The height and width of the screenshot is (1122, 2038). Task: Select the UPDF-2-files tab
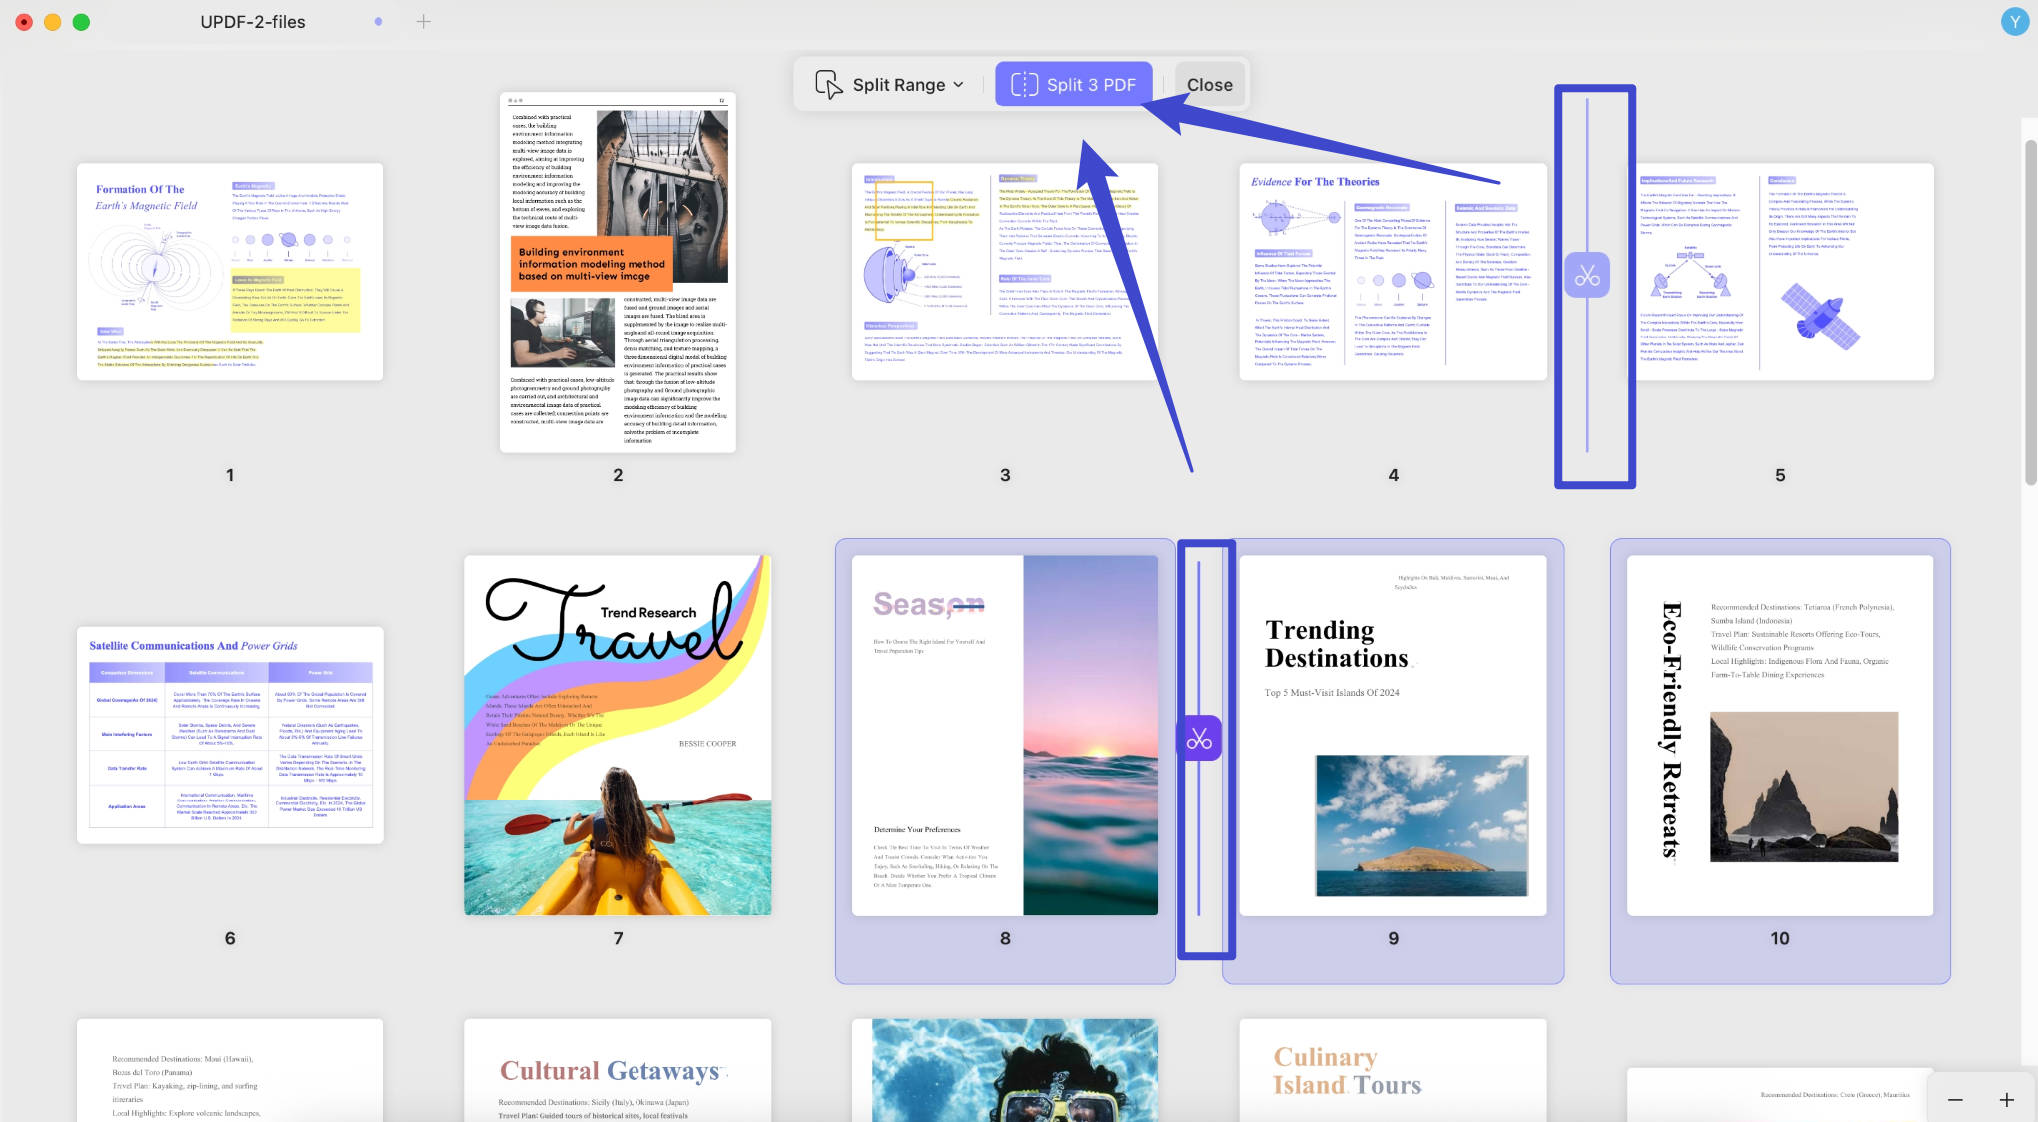pyautogui.click(x=253, y=21)
